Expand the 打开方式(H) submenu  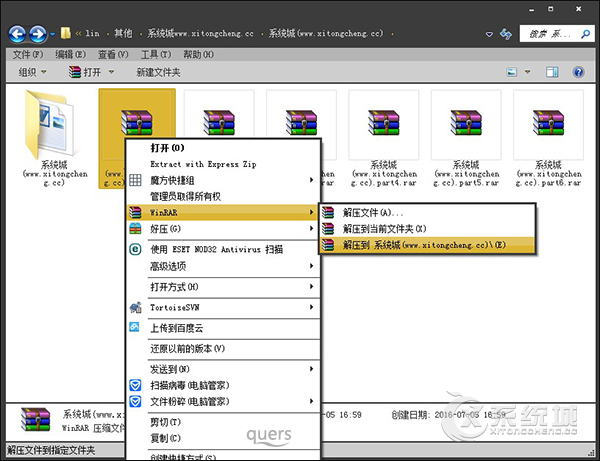pos(223,287)
